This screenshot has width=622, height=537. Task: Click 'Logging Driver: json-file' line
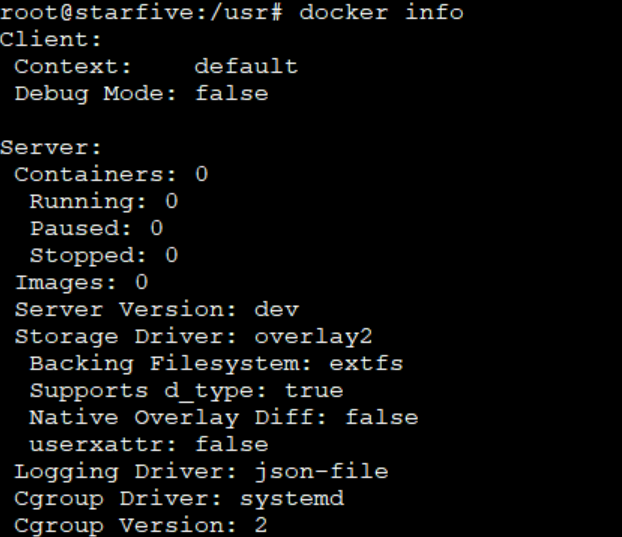(201, 472)
